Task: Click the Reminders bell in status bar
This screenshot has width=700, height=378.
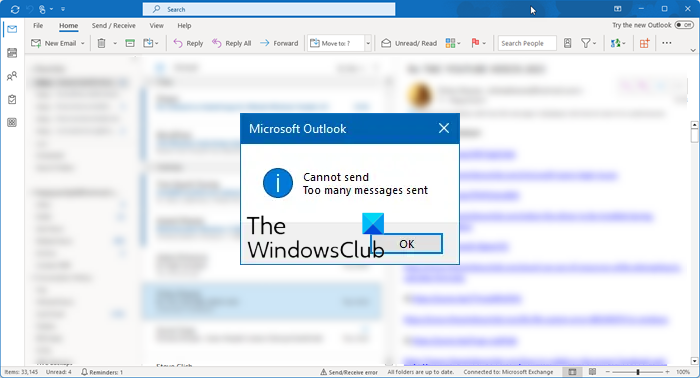Action: pyautogui.click(x=84, y=372)
